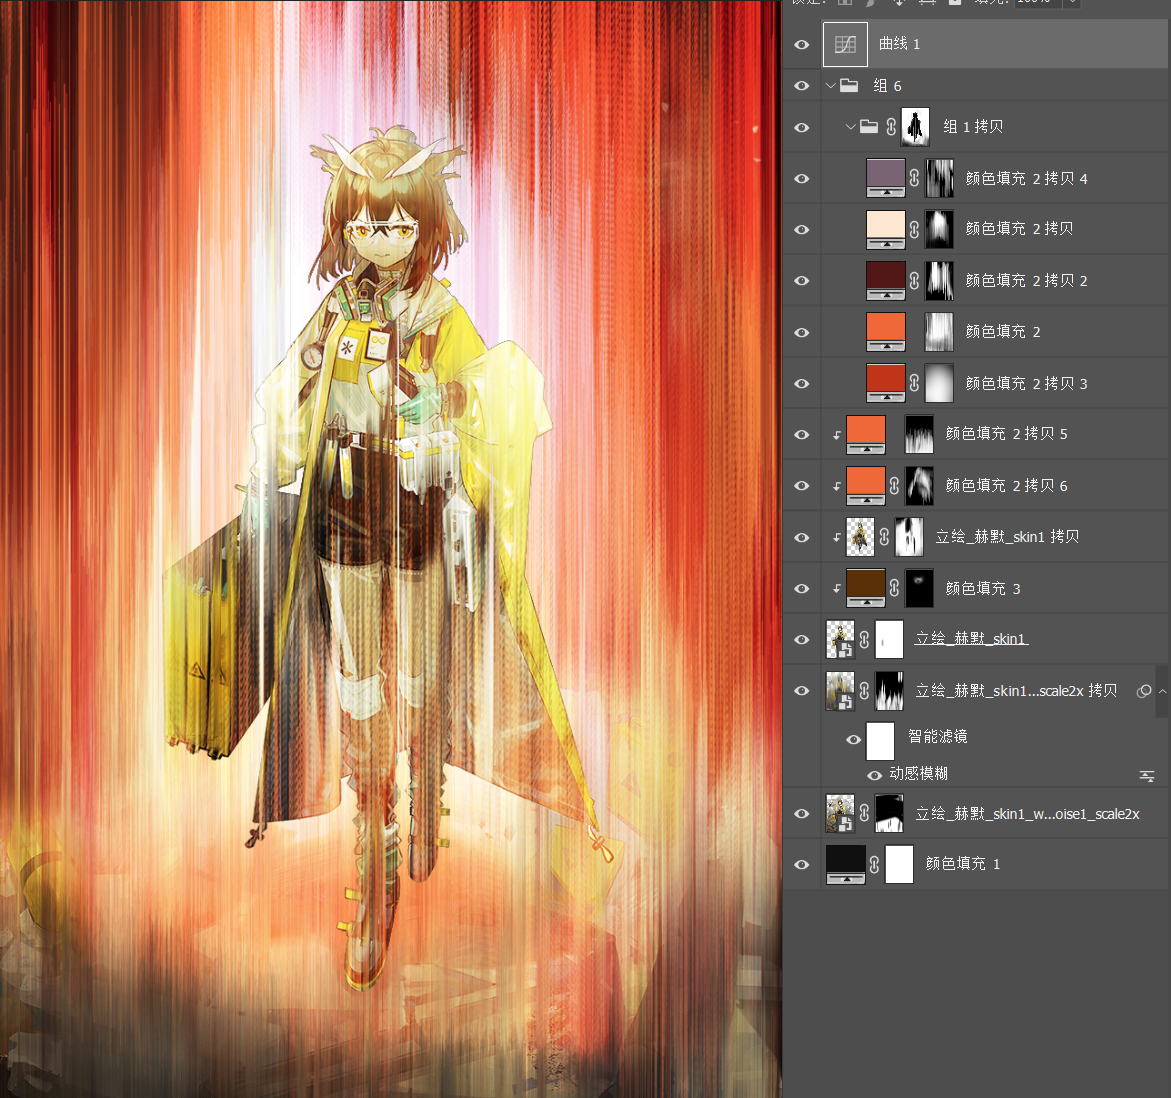Screen dimensions: 1171x1098
Task: Click the link icon on 颜色填充 1 layer
Action: 874,865
